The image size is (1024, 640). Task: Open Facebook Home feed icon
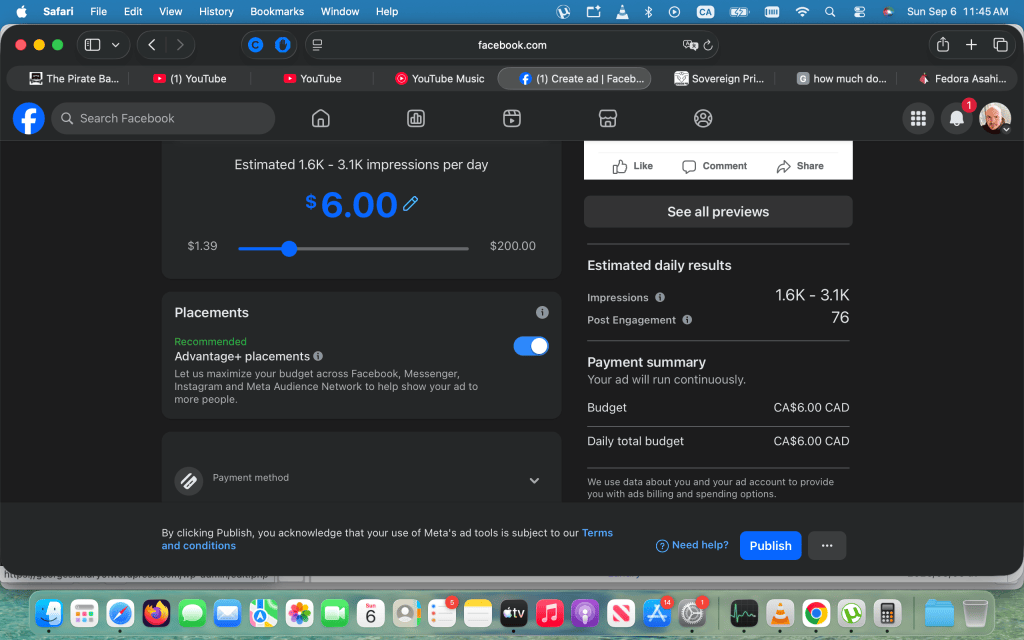click(x=321, y=118)
